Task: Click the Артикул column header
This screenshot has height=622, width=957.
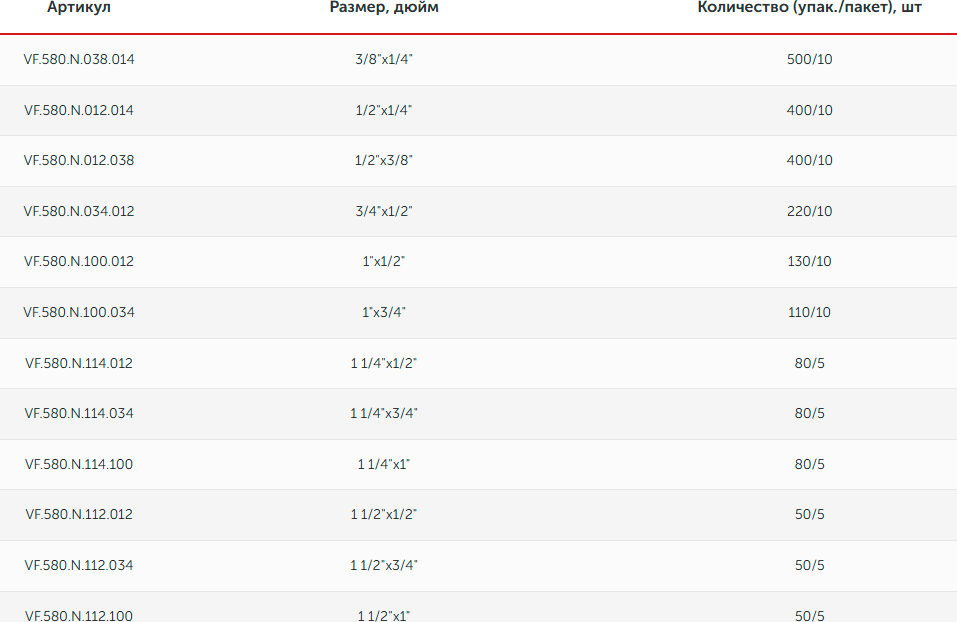Action: pos(79,7)
